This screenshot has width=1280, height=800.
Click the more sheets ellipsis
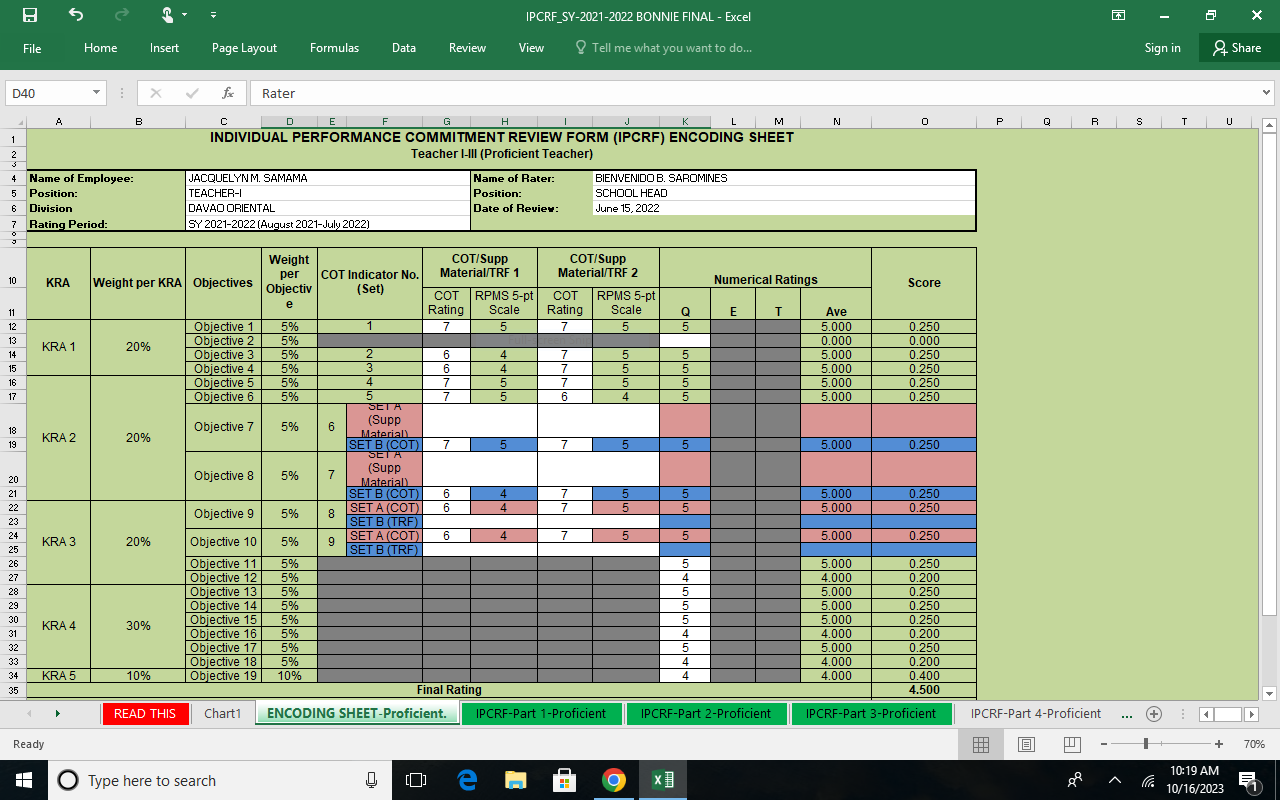click(x=1128, y=714)
